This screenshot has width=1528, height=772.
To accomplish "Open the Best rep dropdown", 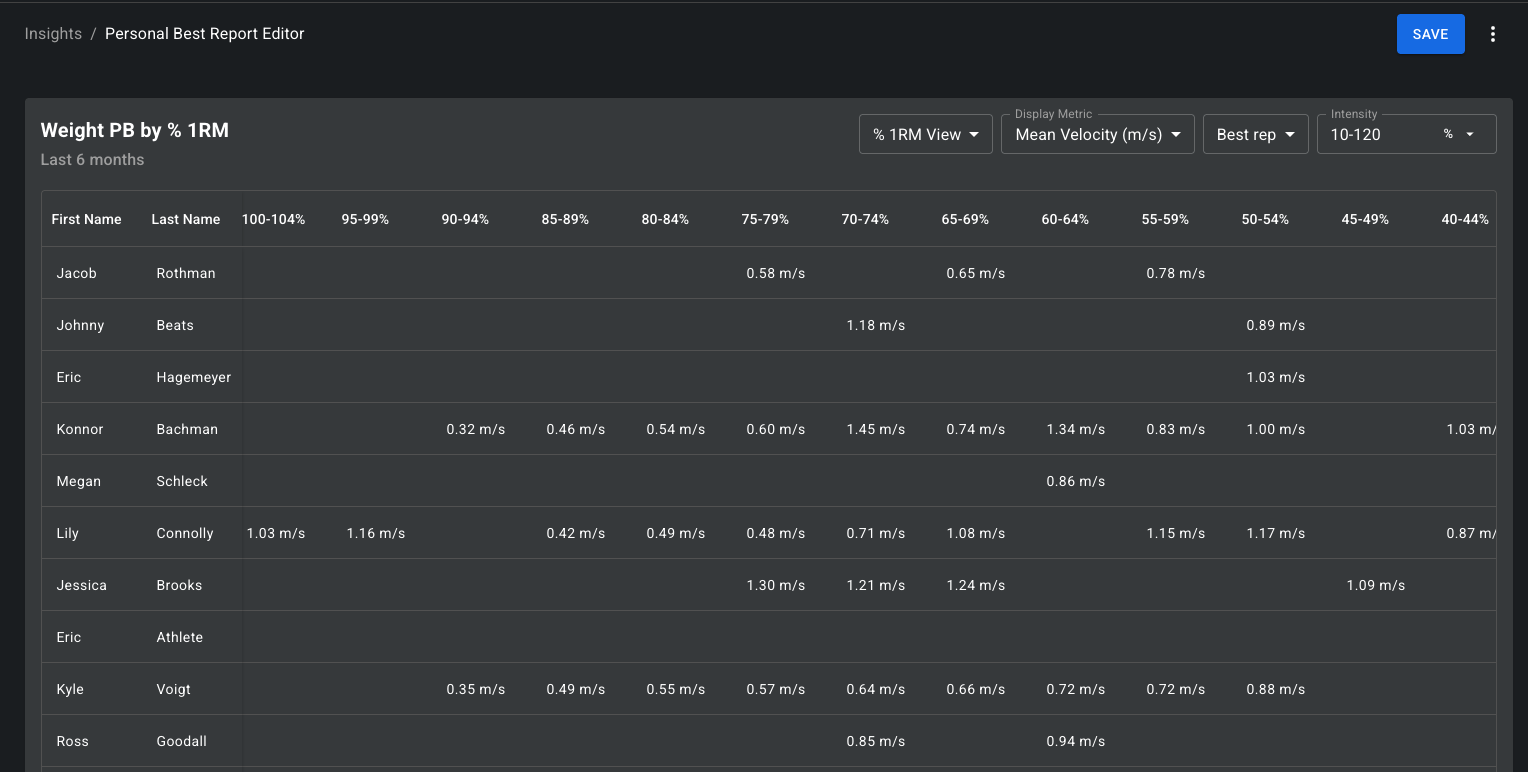I will point(1256,134).
